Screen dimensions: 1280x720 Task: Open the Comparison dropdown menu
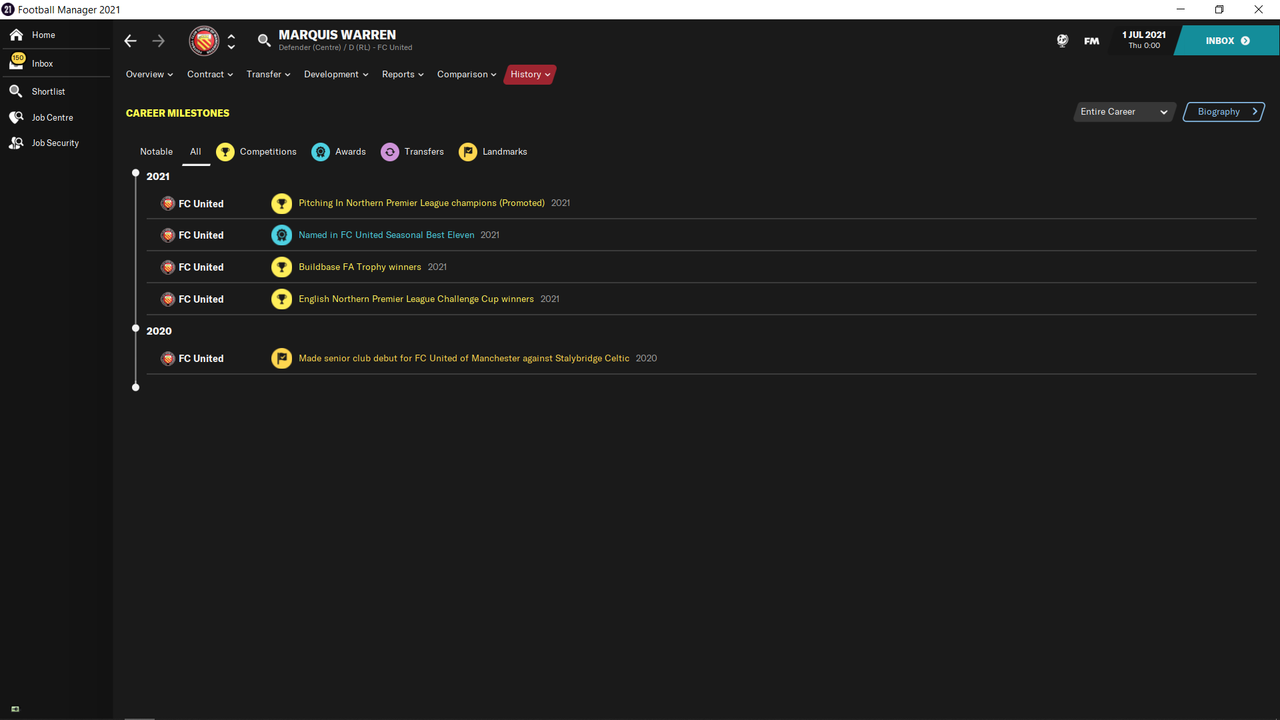[466, 74]
